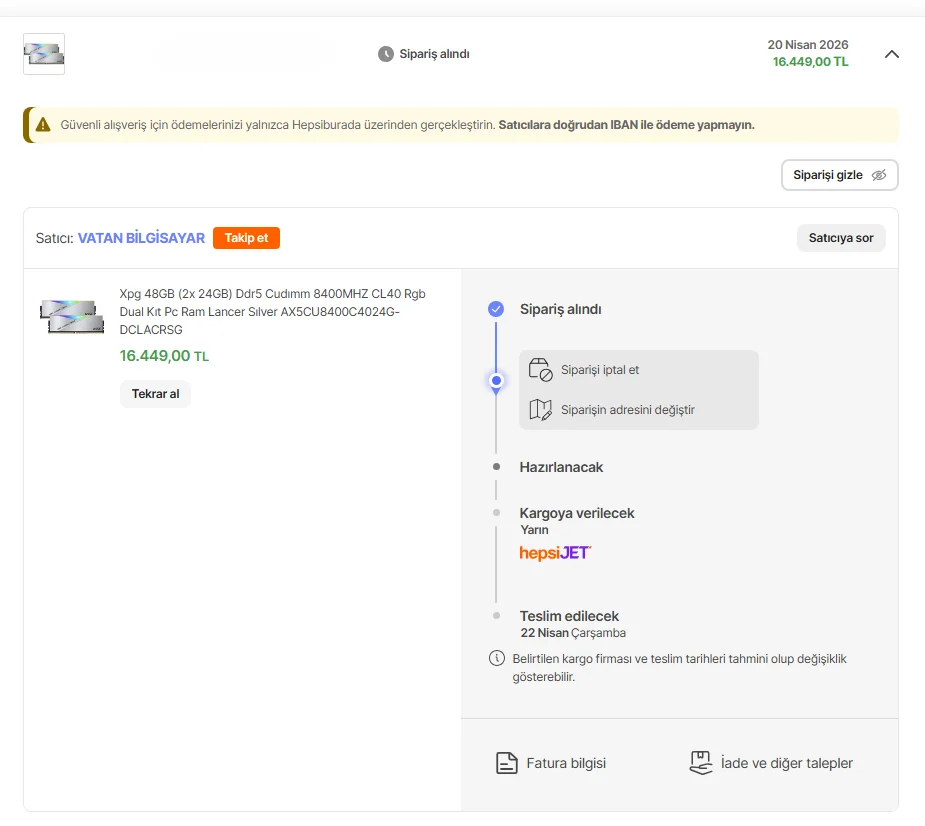This screenshot has height=826, width=925.
Task: Click the hepsiJET carrier logo
Action: point(555,552)
